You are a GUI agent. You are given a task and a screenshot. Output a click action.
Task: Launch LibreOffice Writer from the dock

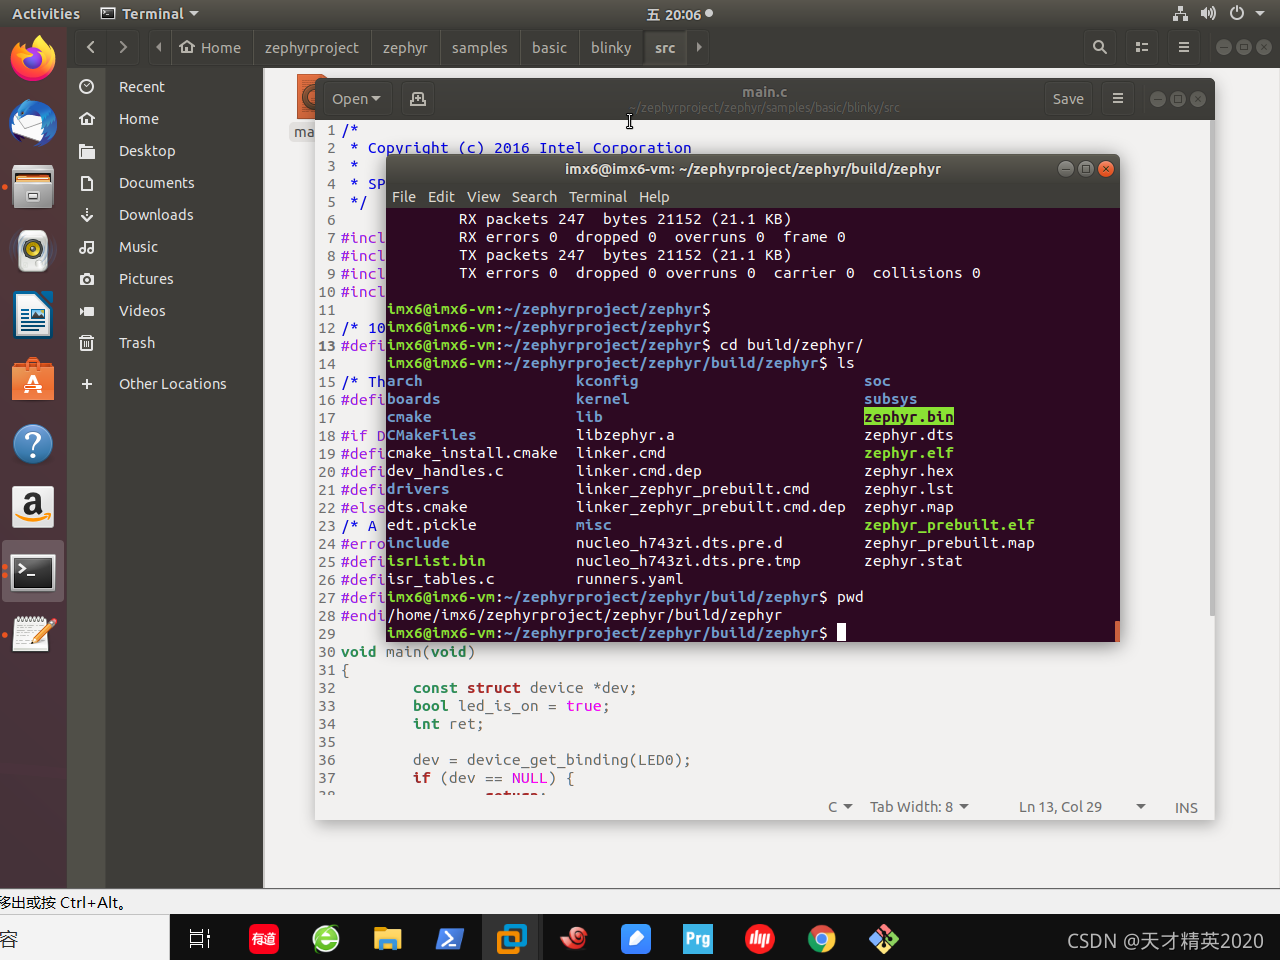(33, 315)
